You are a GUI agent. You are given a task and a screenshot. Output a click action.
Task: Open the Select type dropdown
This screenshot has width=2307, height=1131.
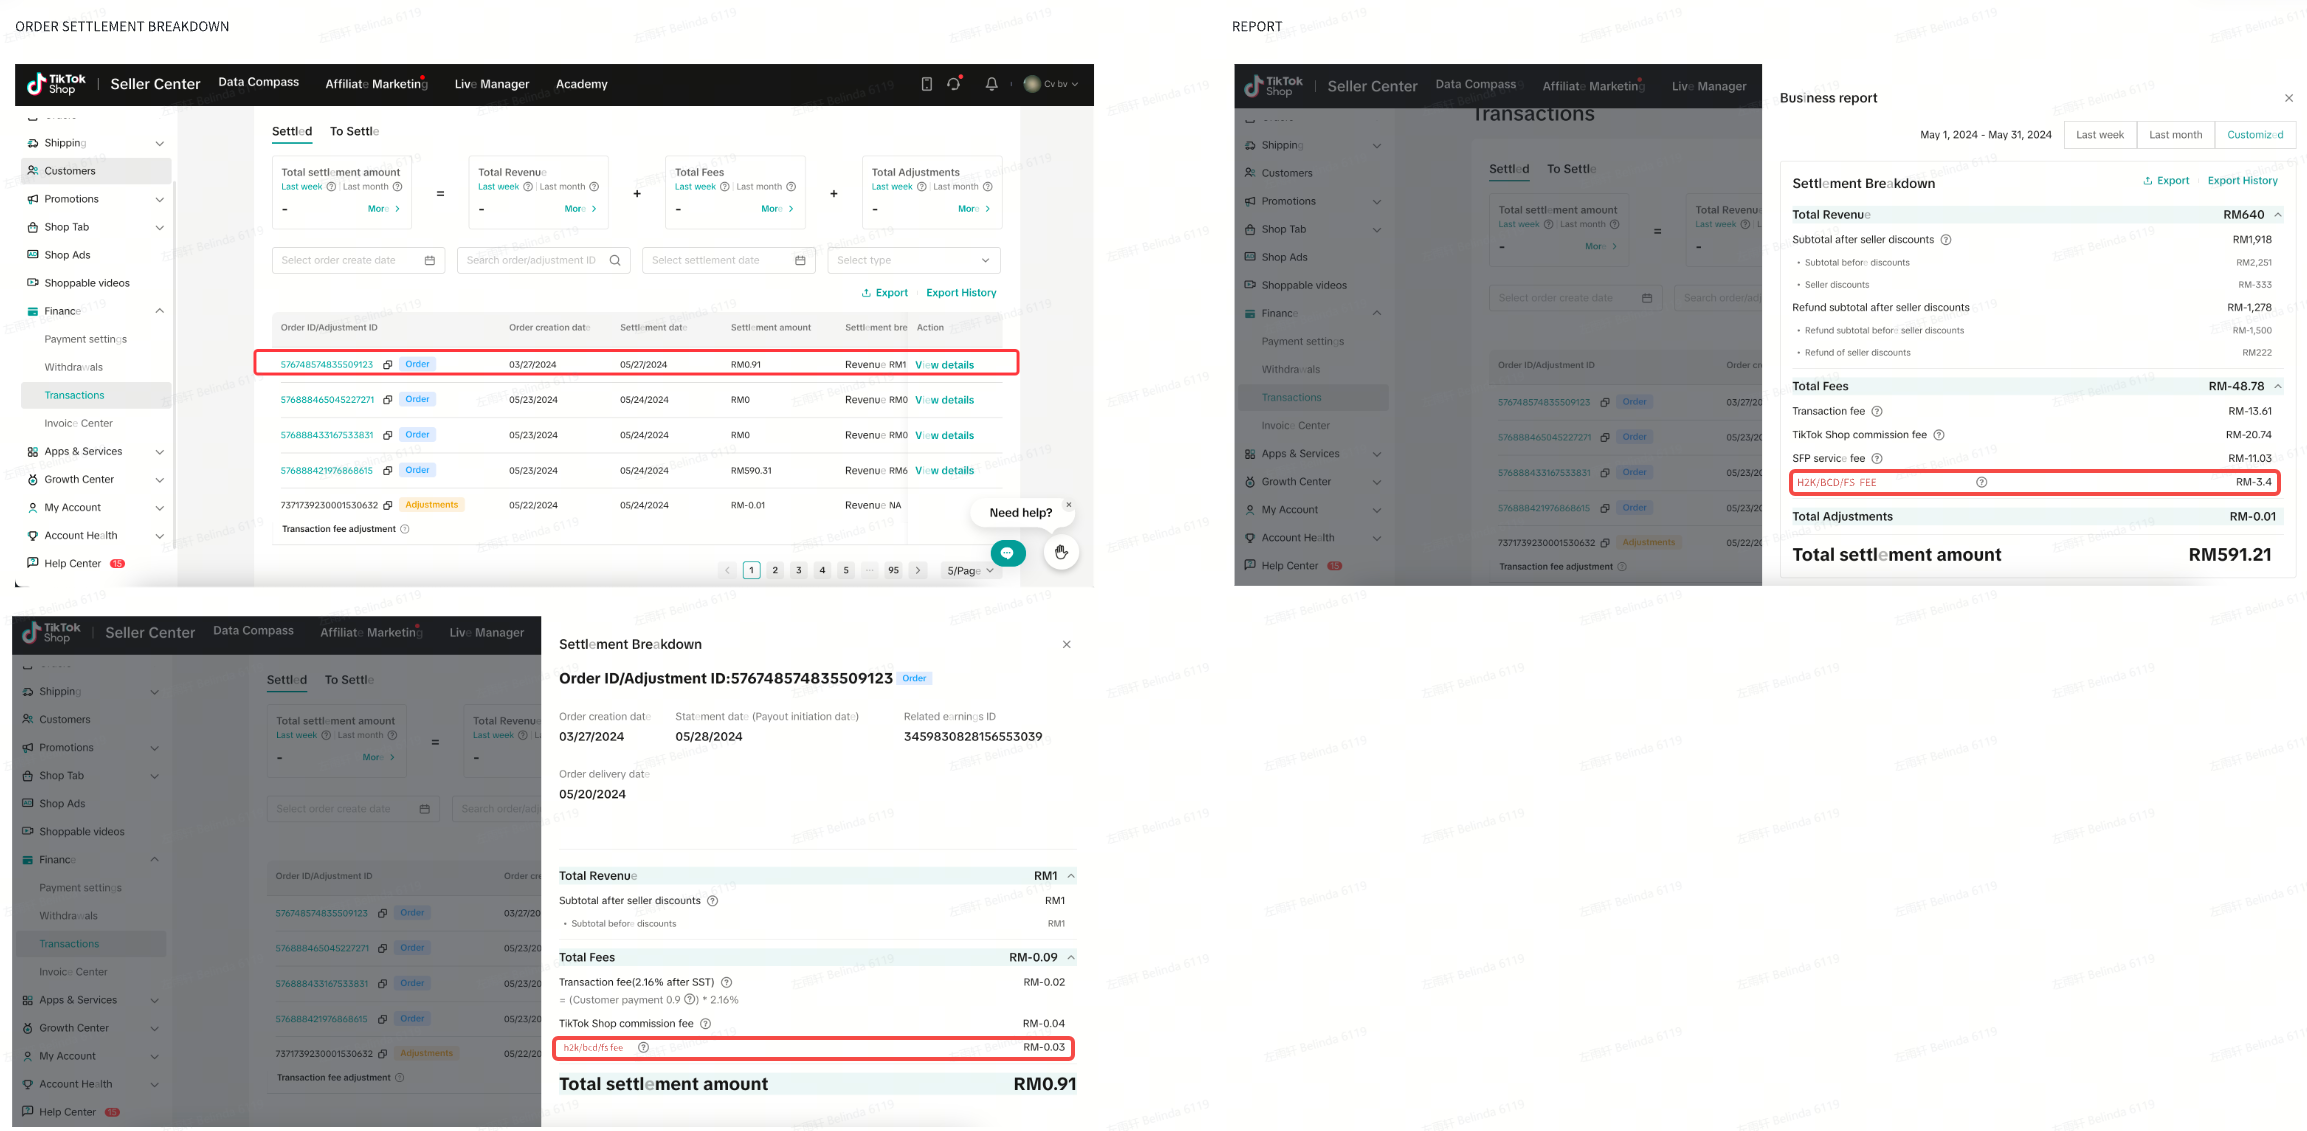pyautogui.click(x=913, y=261)
